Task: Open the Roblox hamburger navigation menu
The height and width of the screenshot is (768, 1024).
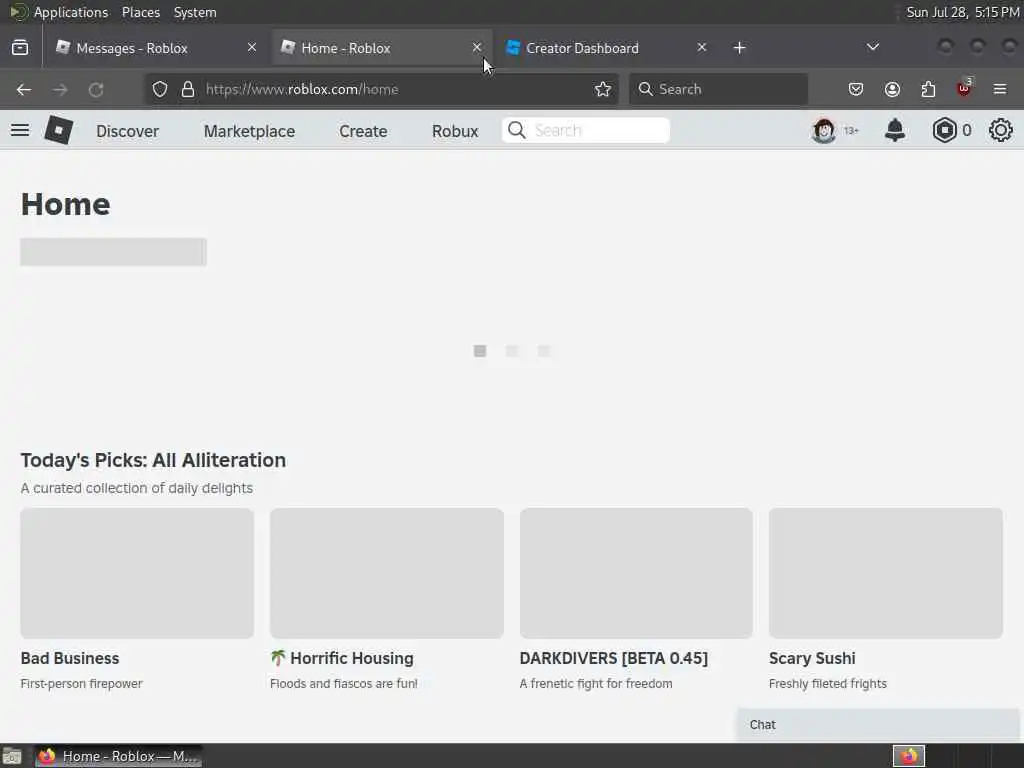Action: point(20,131)
